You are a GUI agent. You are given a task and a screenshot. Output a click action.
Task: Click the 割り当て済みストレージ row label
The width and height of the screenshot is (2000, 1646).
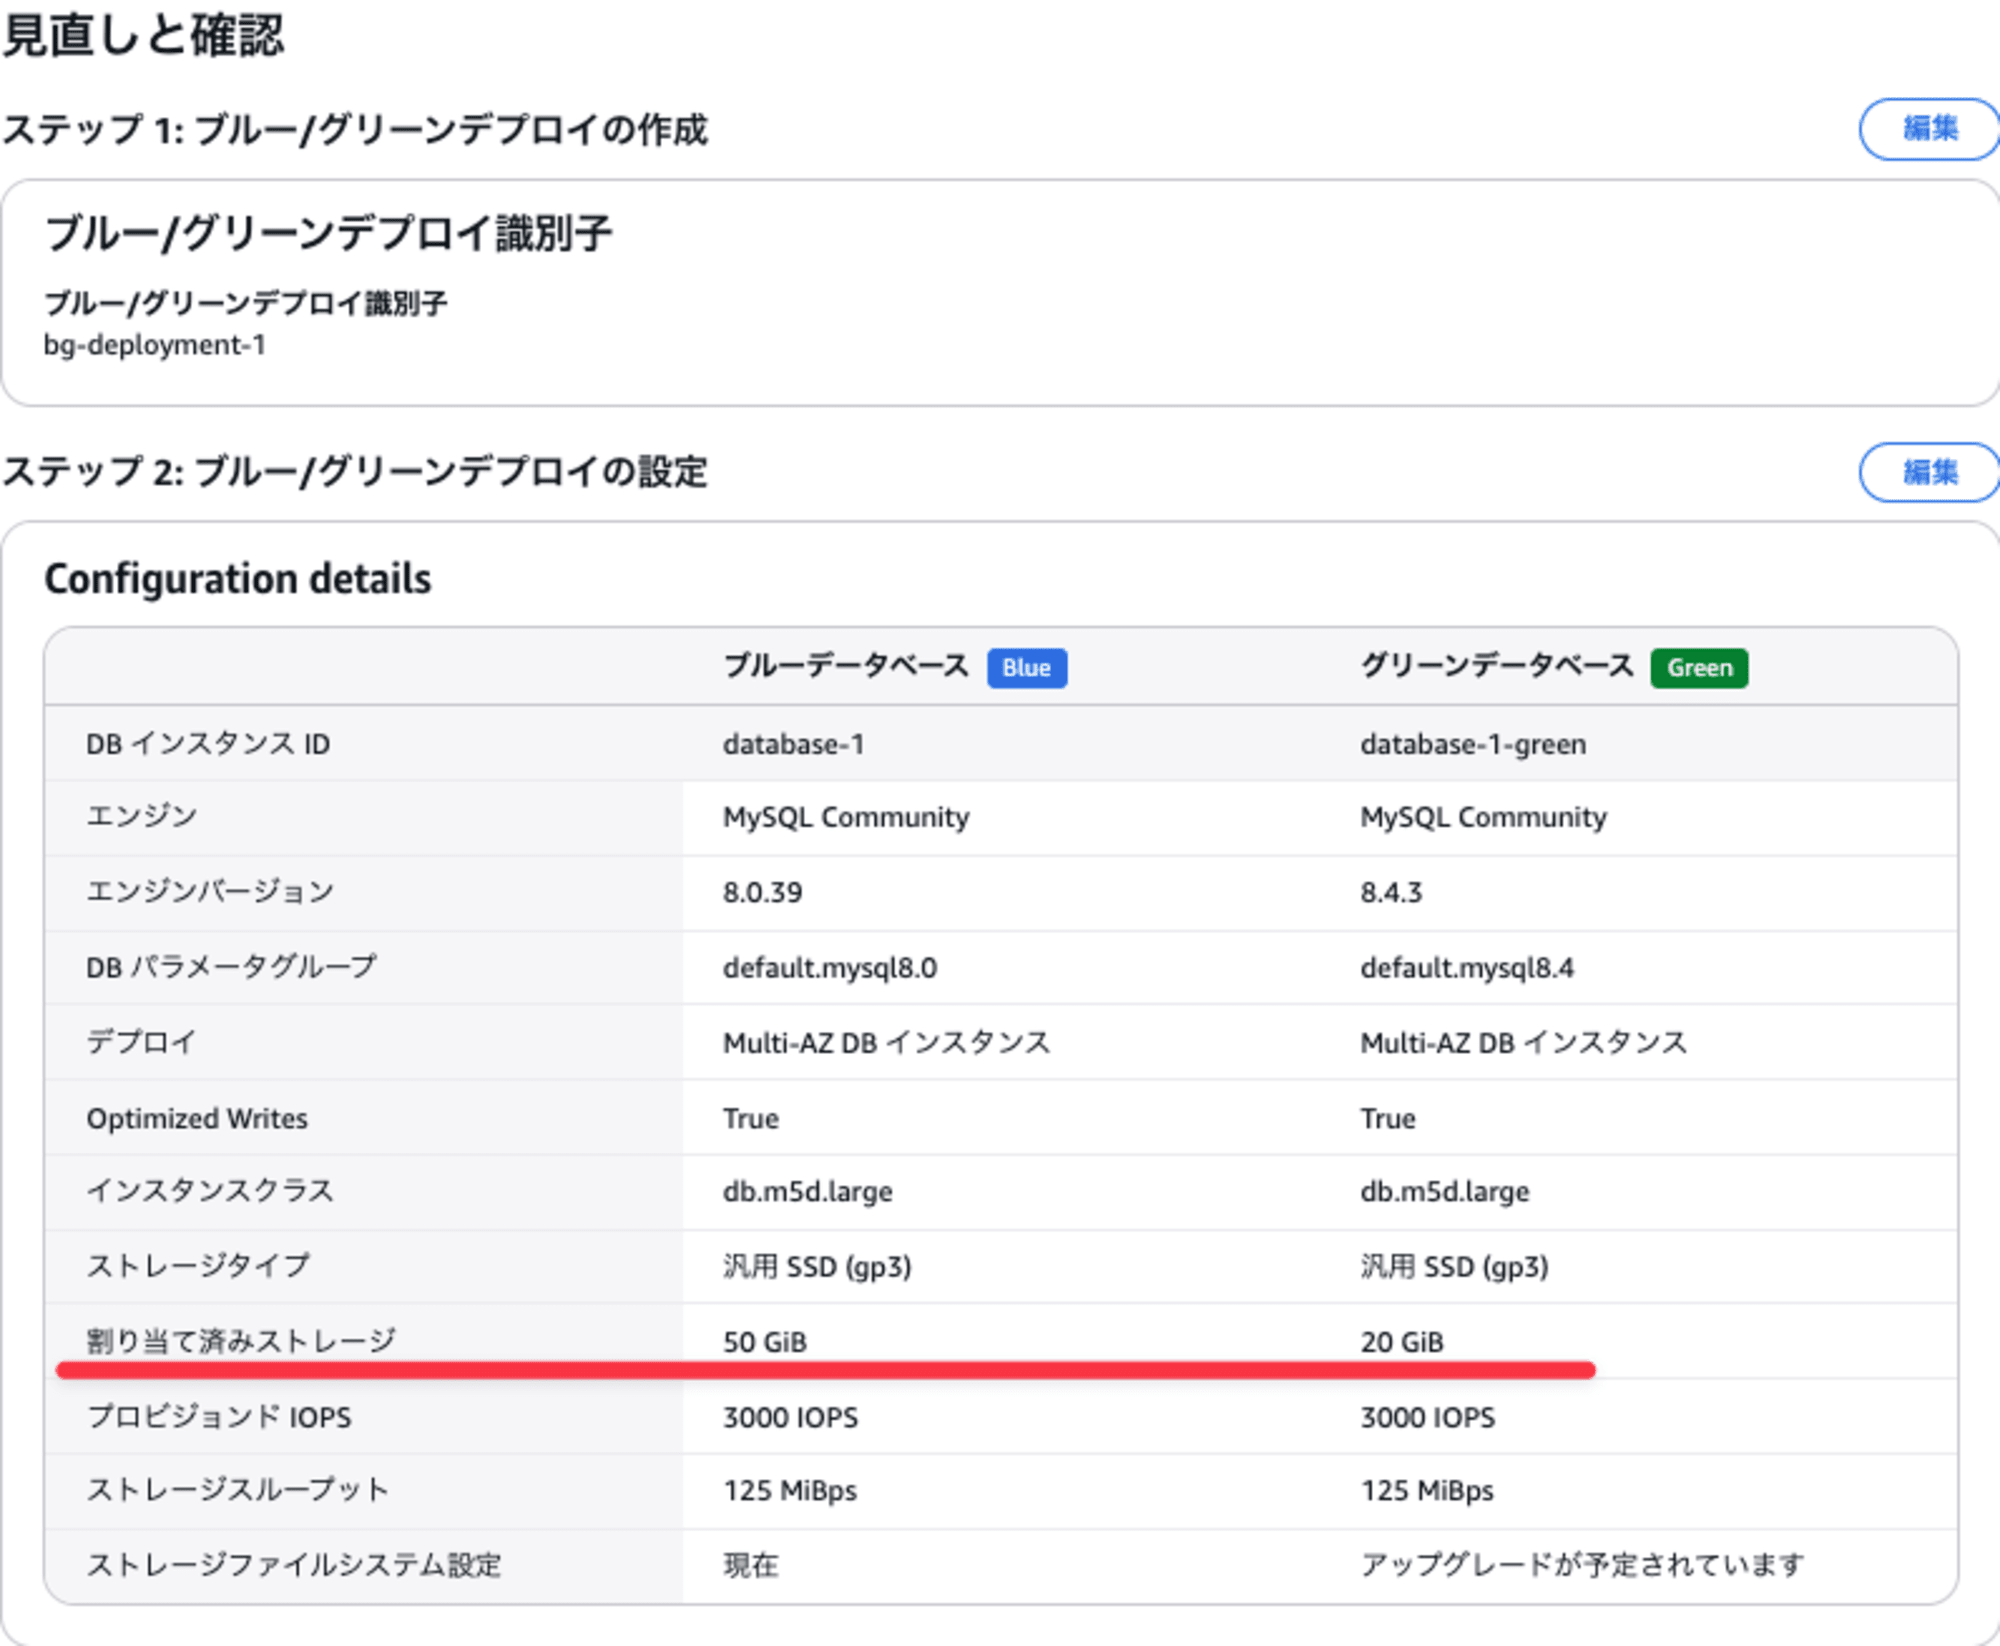click(241, 1341)
